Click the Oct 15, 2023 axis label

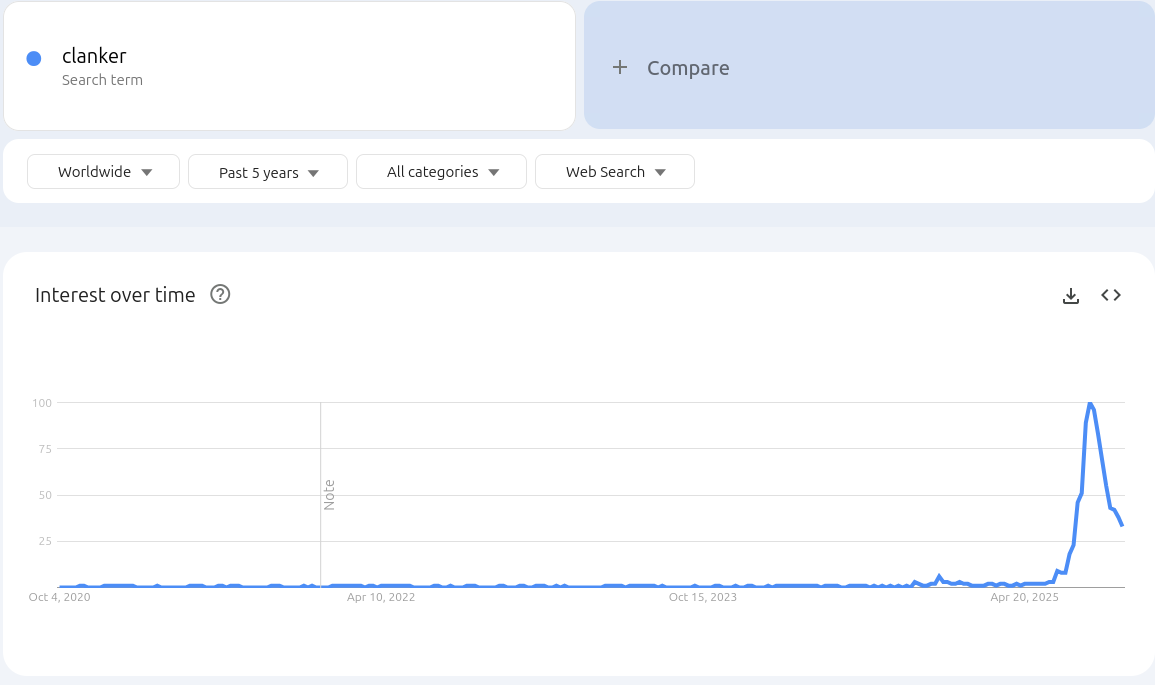[x=703, y=597]
